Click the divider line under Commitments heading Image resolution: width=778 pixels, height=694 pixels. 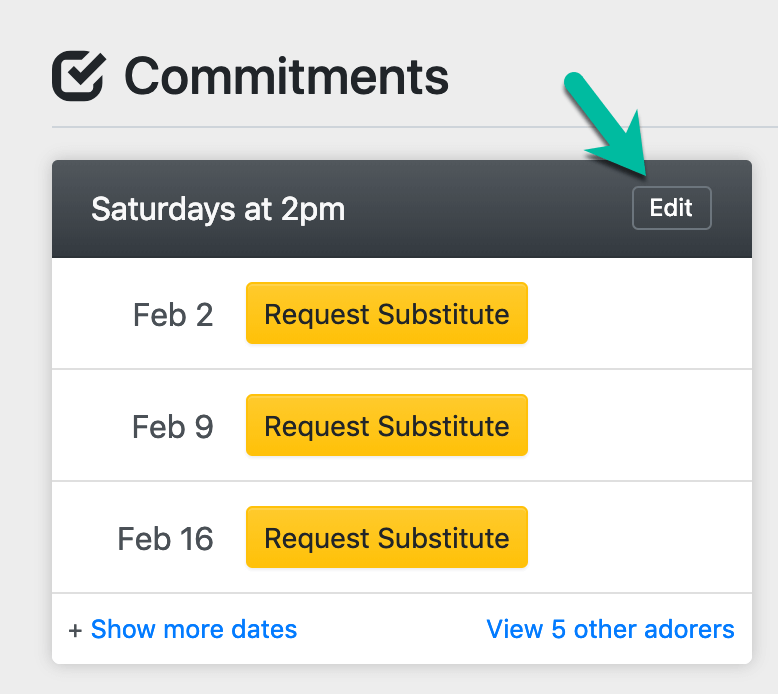(400, 127)
